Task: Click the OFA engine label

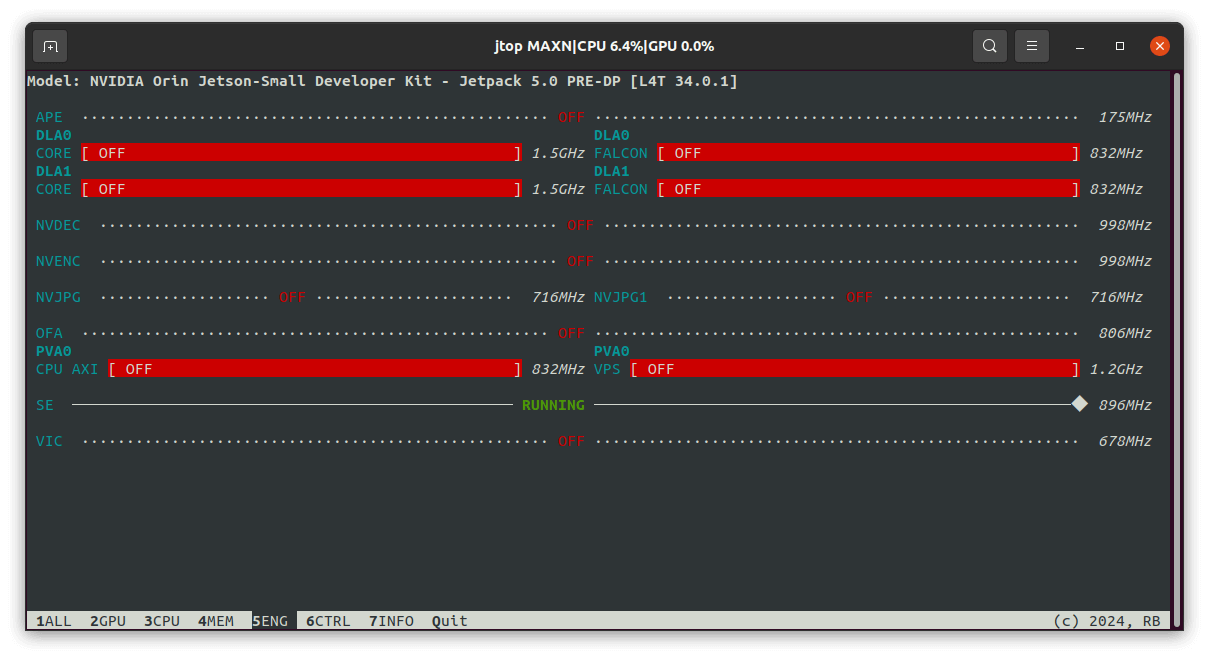Action: 49,333
